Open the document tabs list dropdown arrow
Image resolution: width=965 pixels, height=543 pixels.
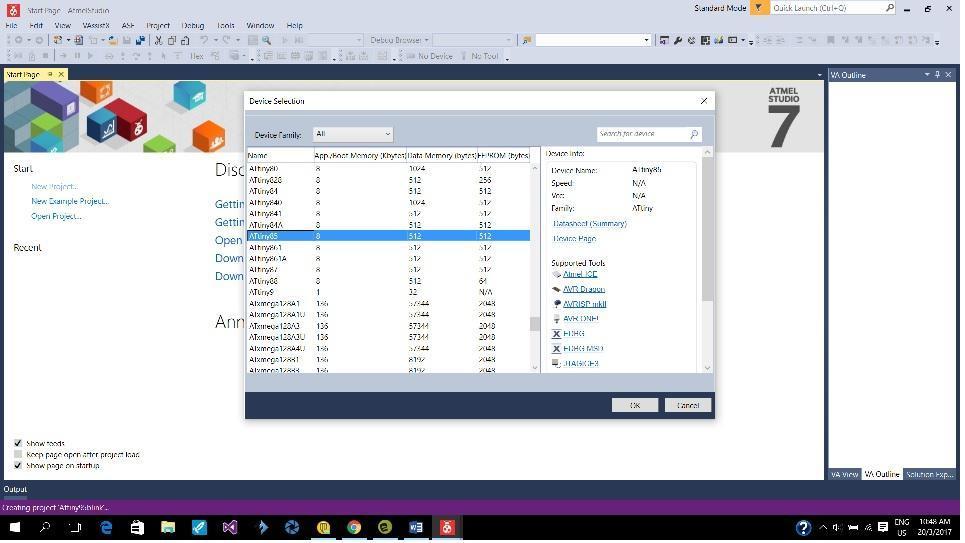[819, 75]
